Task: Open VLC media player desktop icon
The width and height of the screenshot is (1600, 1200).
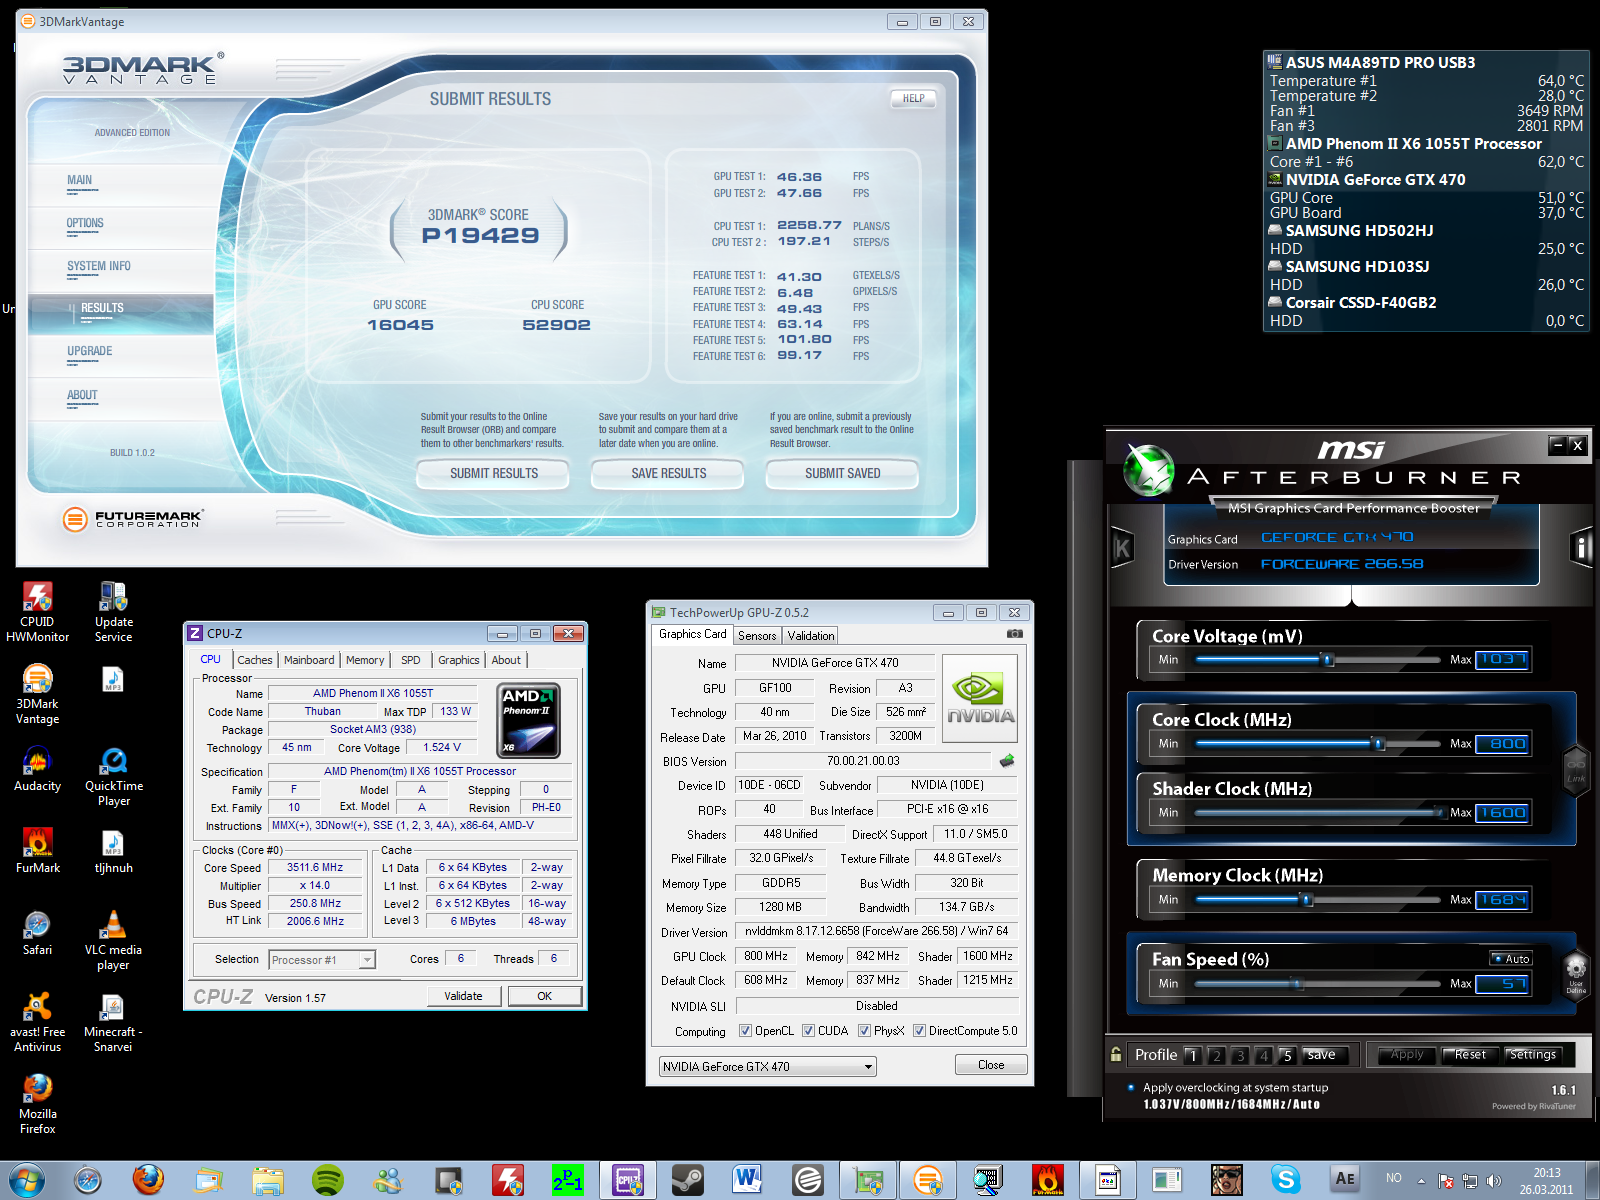Action: 113,940
